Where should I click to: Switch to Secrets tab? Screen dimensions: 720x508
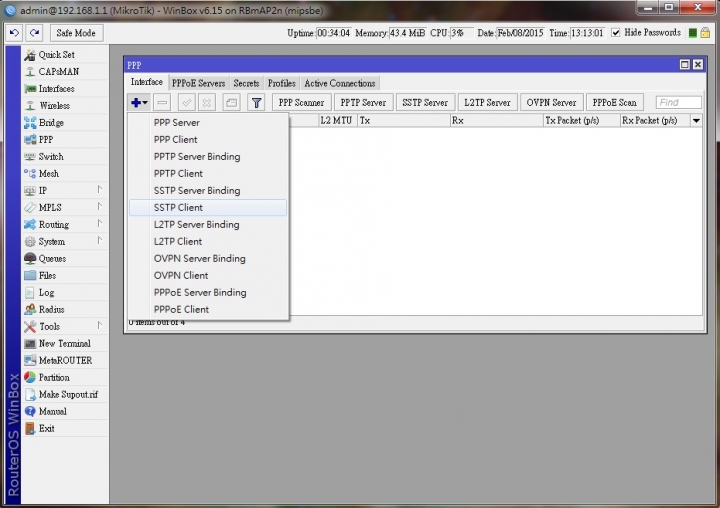tap(246, 84)
